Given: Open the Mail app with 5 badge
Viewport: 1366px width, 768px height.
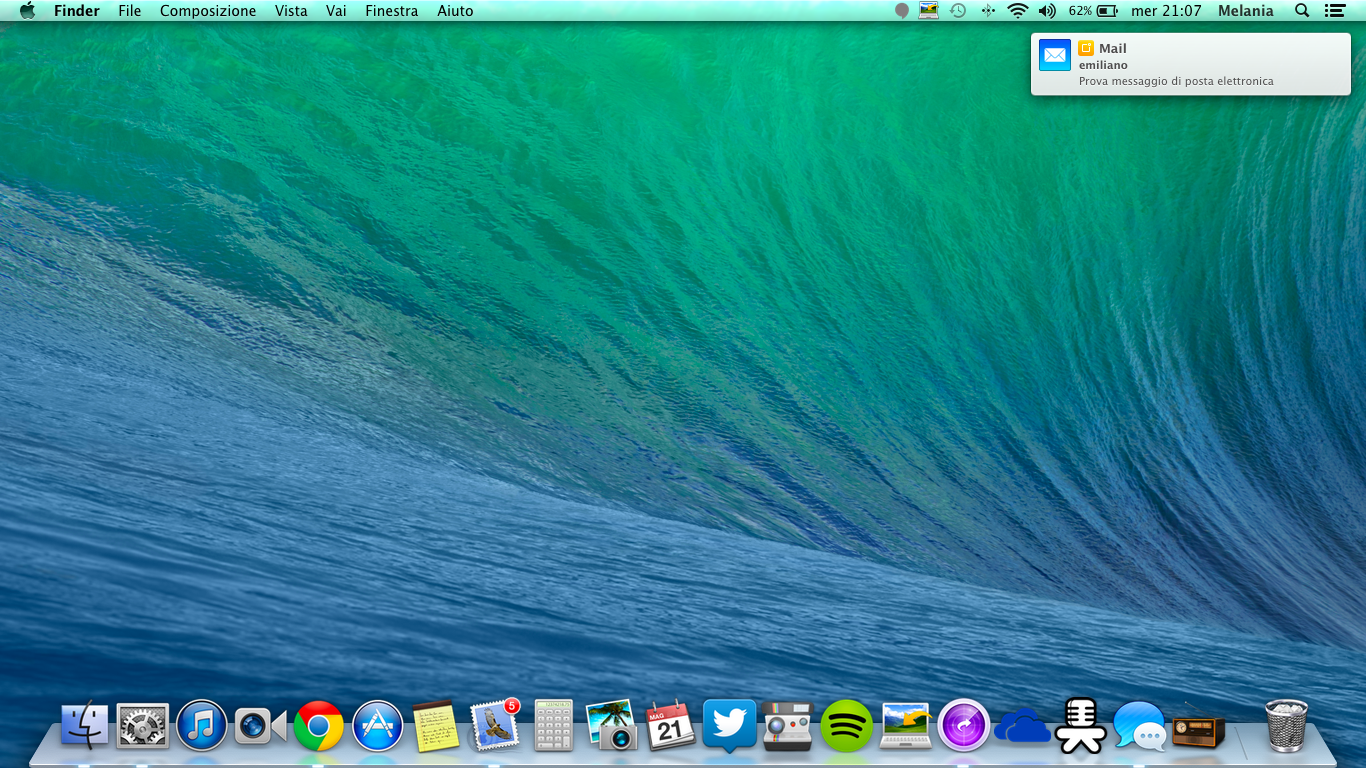Looking at the screenshot, I should pyautogui.click(x=495, y=726).
